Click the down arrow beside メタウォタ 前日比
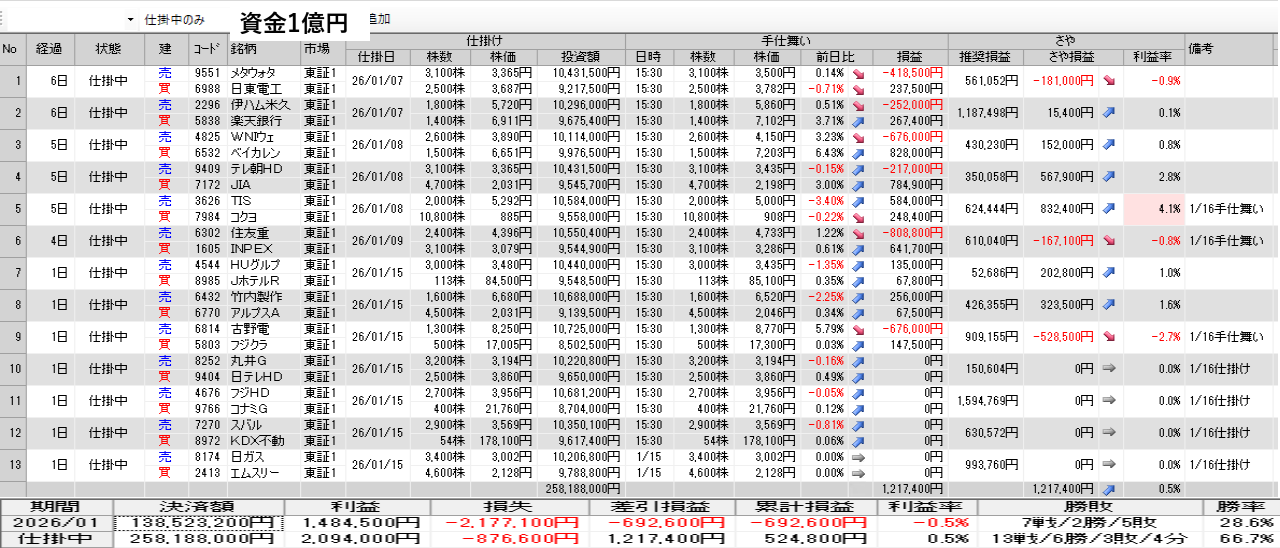 (859, 73)
